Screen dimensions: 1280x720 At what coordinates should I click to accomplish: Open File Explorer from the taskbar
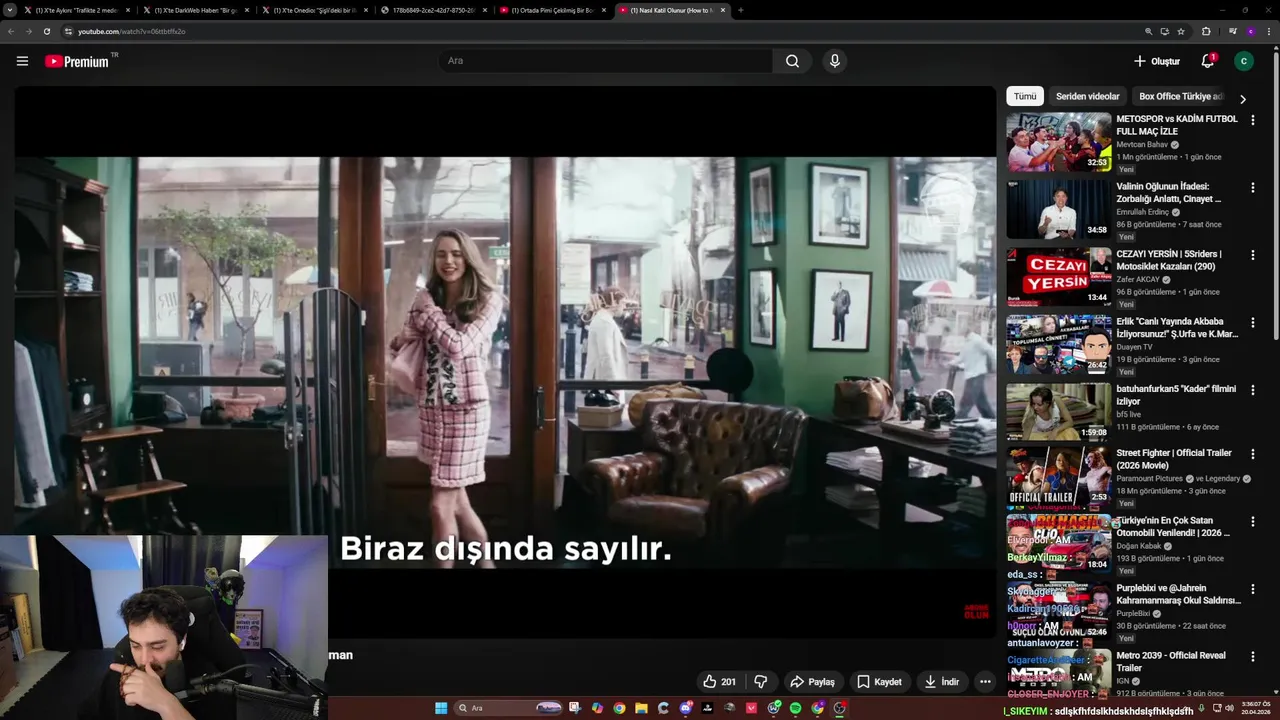641,708
